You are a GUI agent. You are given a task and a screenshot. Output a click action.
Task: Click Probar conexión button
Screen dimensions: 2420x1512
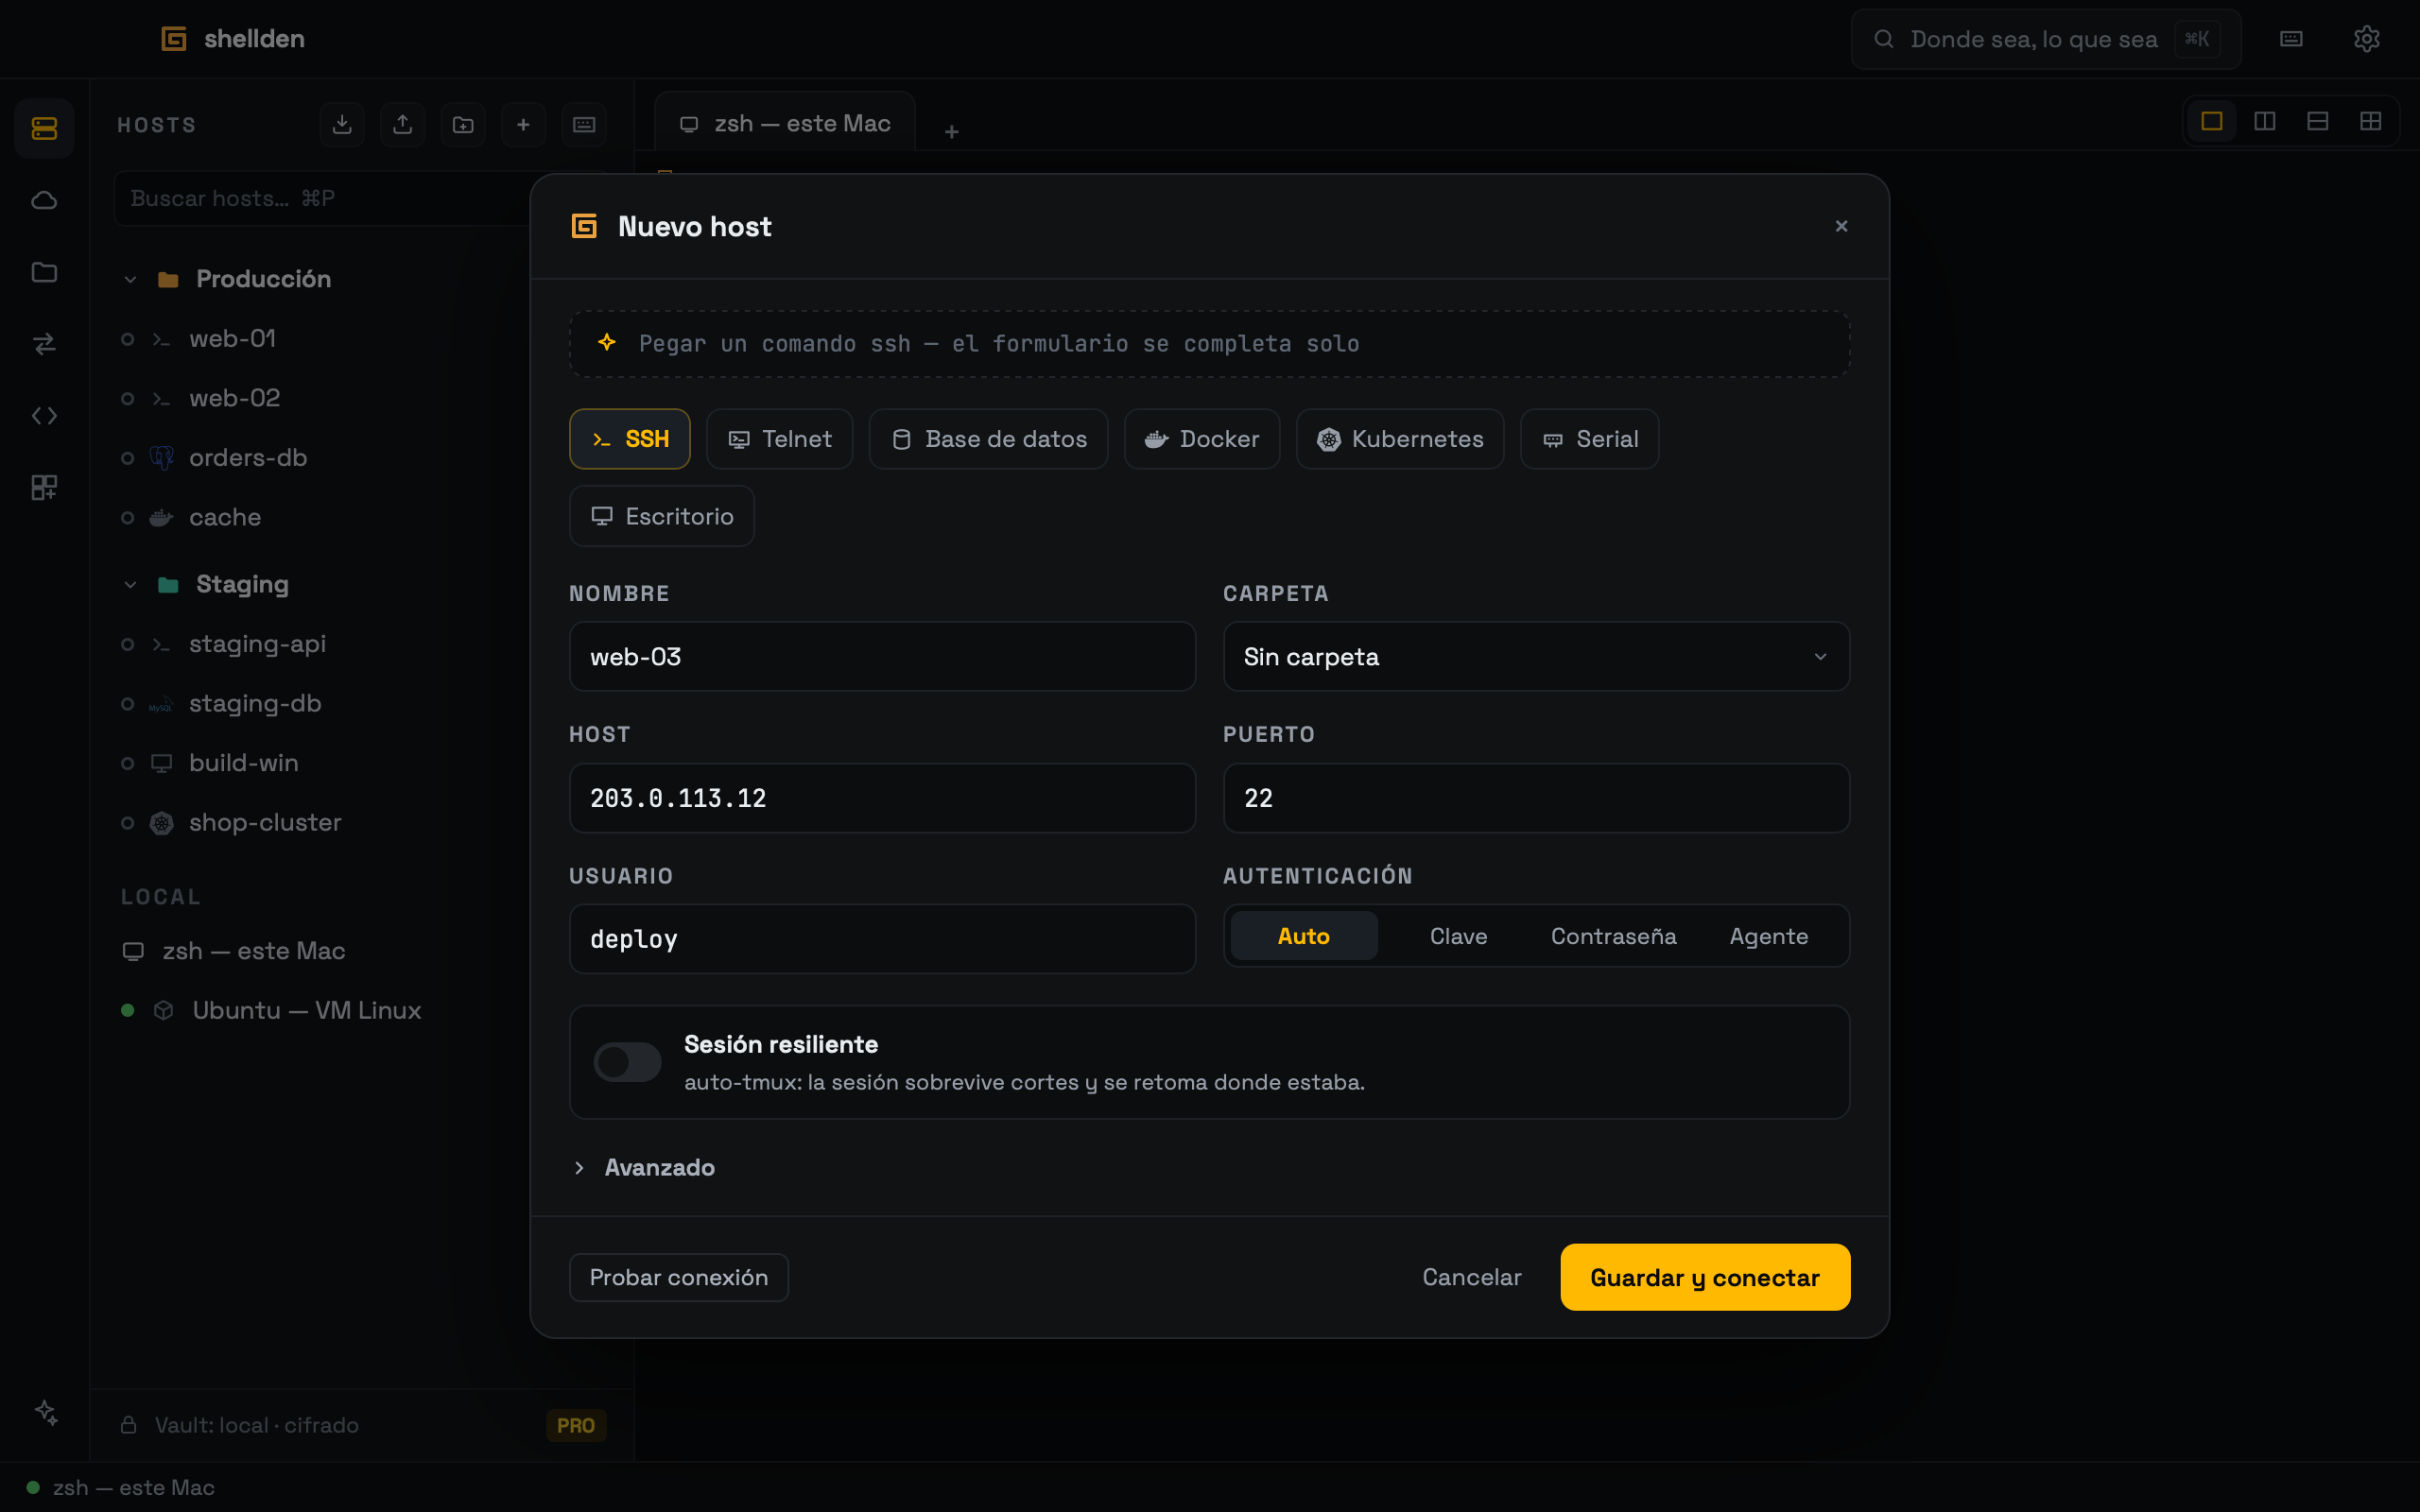(x=678, y=1277)
